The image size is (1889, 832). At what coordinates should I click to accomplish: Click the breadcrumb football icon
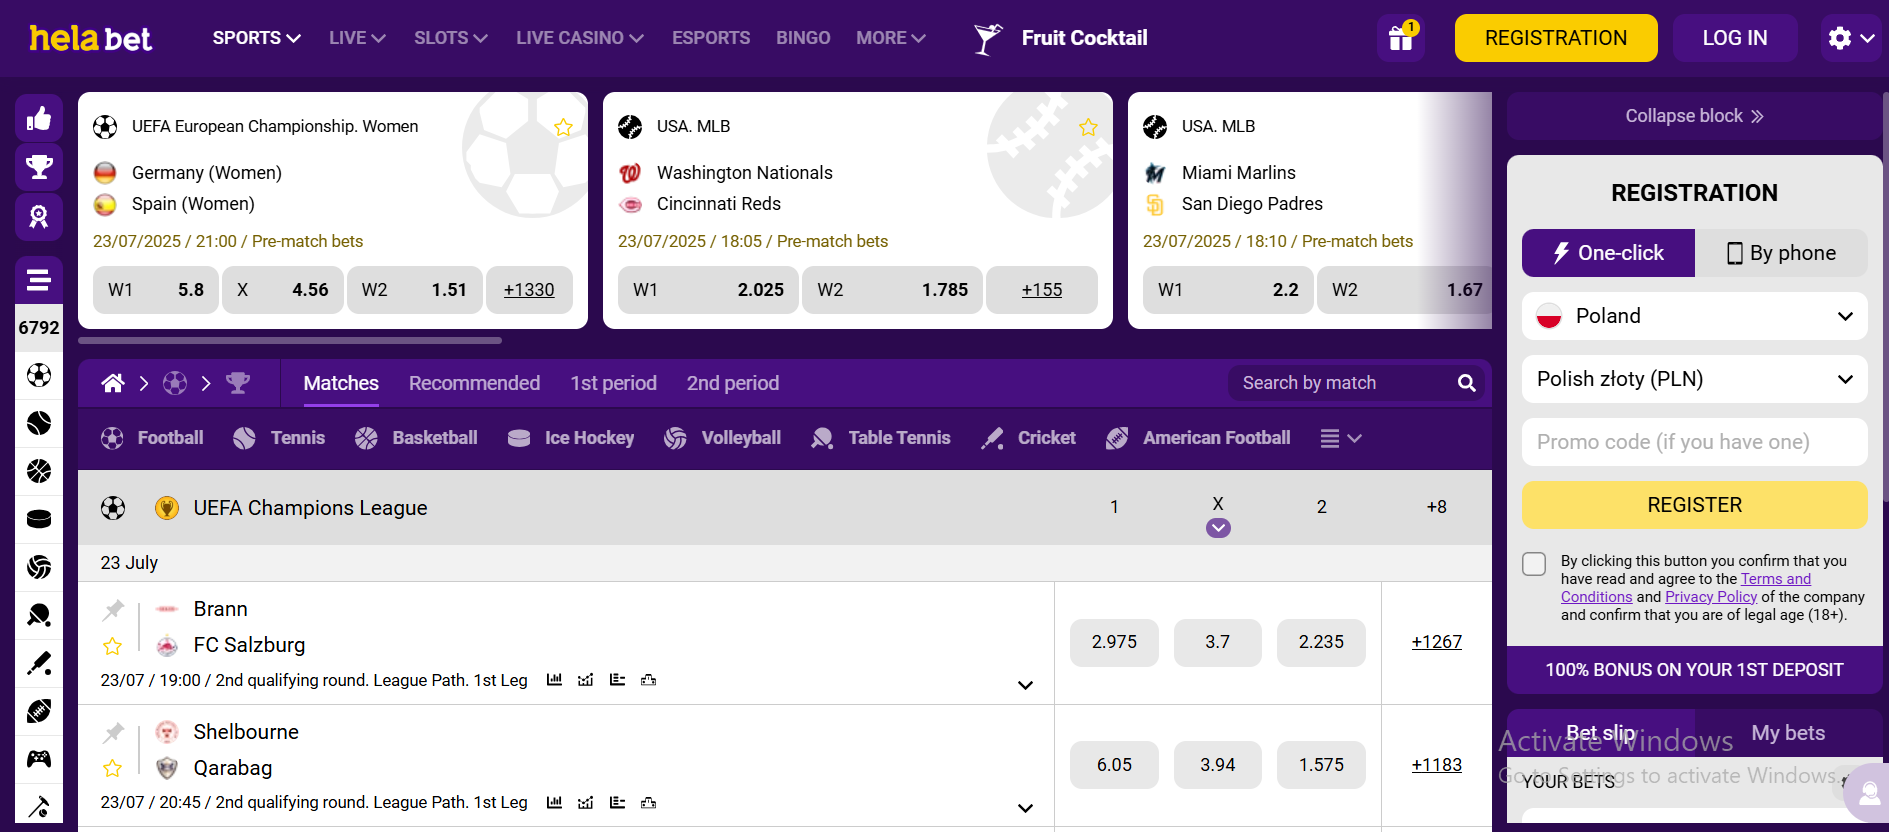coord(175,383)
